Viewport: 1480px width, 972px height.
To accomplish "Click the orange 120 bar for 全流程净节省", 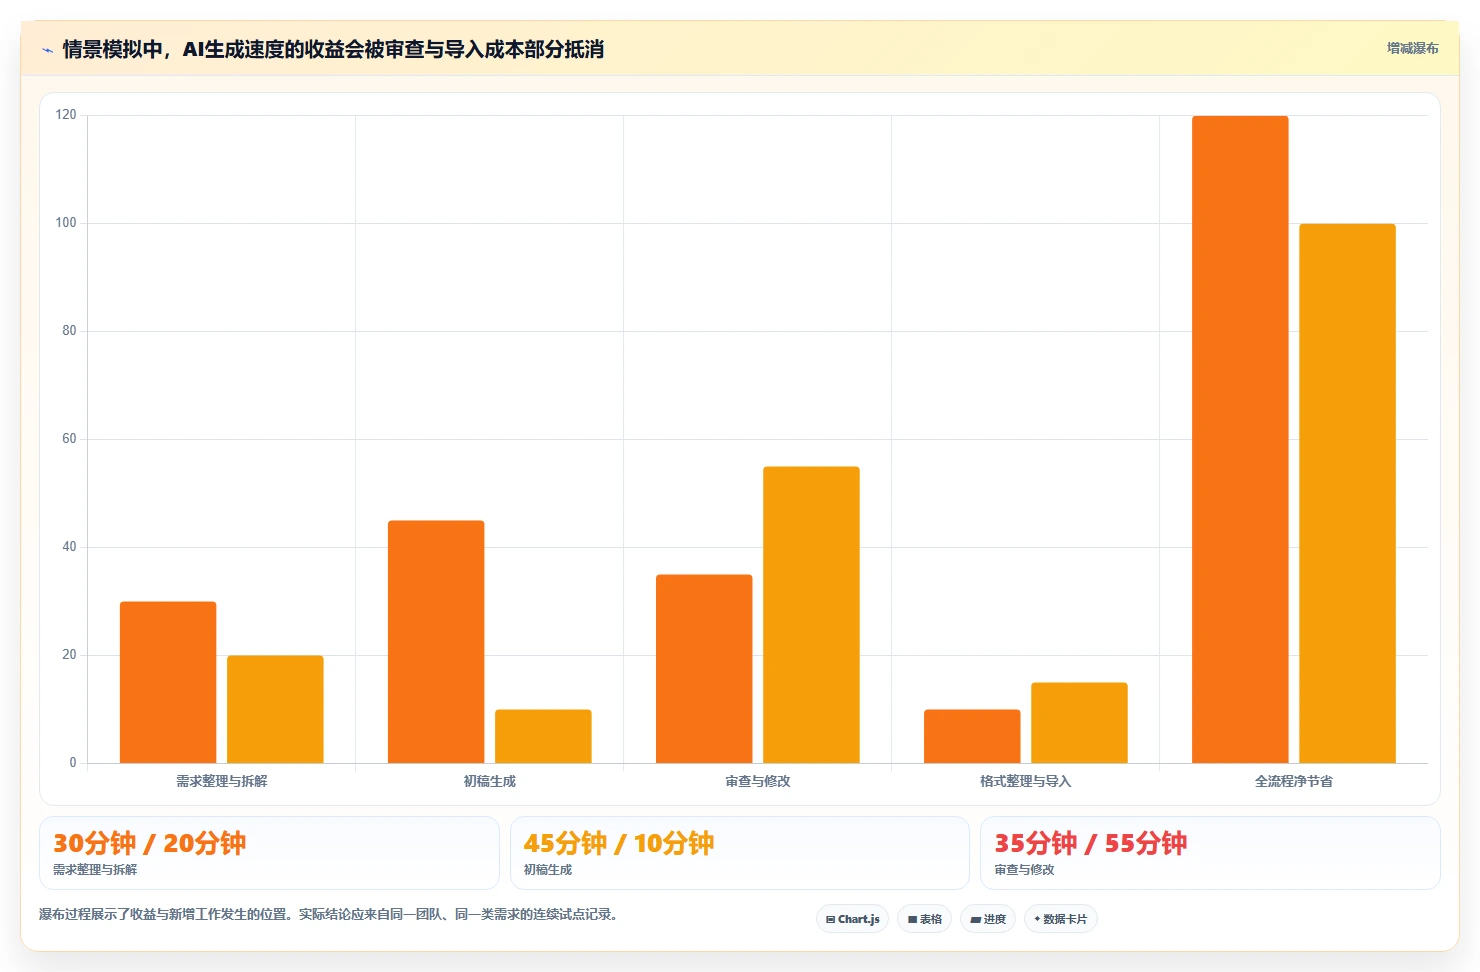I will tap(1240, 439).
